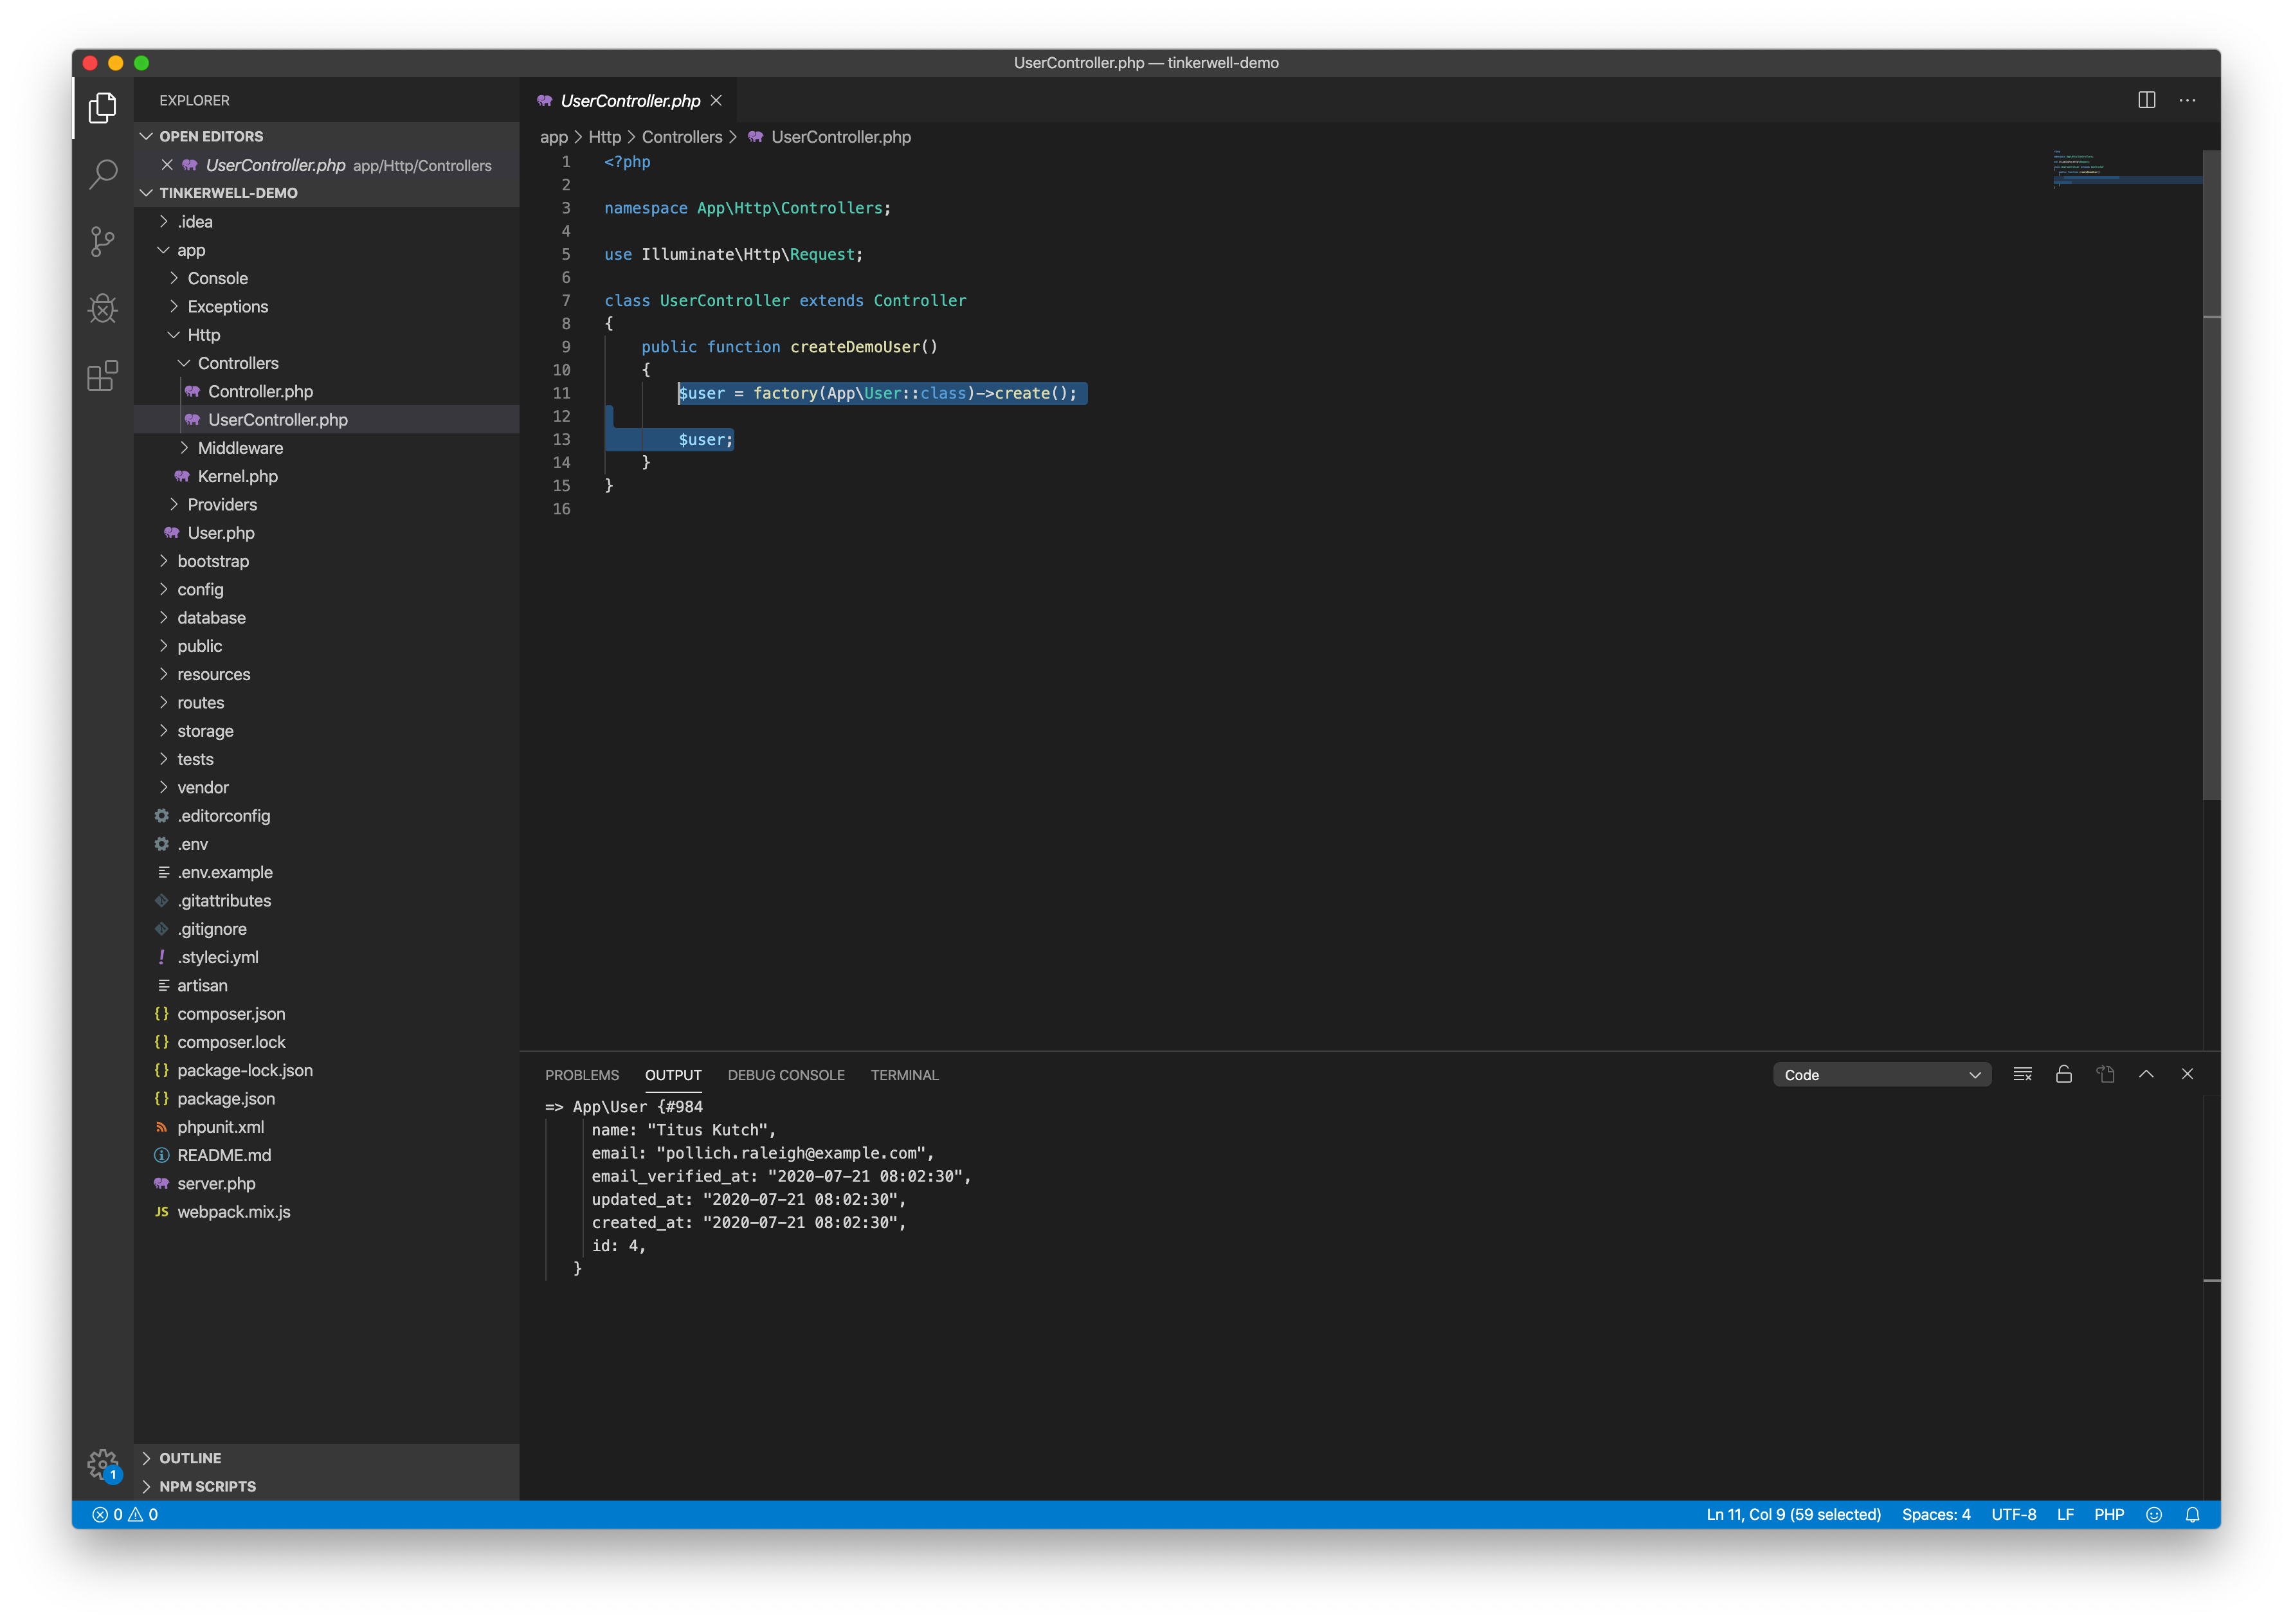Switch to the Problems panel tab
2293x1624 pixels.
pos(582,1075)
